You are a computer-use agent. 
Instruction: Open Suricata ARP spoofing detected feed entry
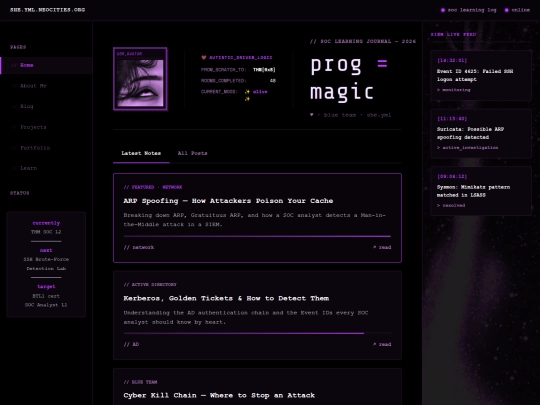tap(481, 134)
